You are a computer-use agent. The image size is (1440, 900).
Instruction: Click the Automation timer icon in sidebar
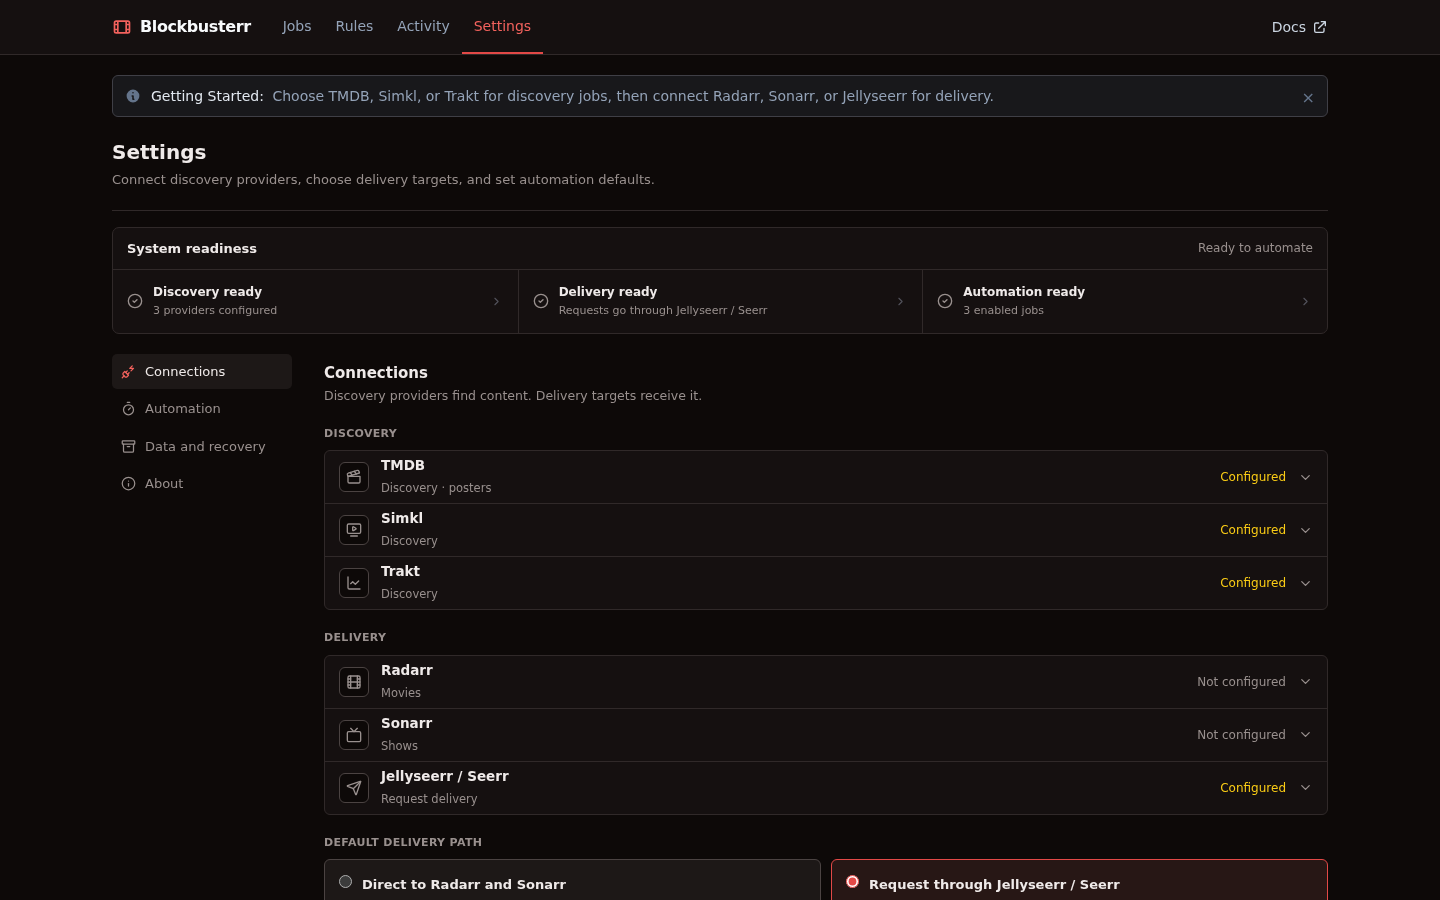(128, 409)
